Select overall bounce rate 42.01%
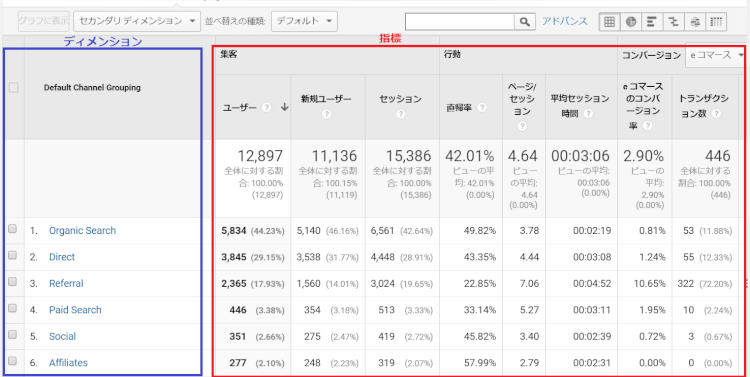 coord(470,155)
